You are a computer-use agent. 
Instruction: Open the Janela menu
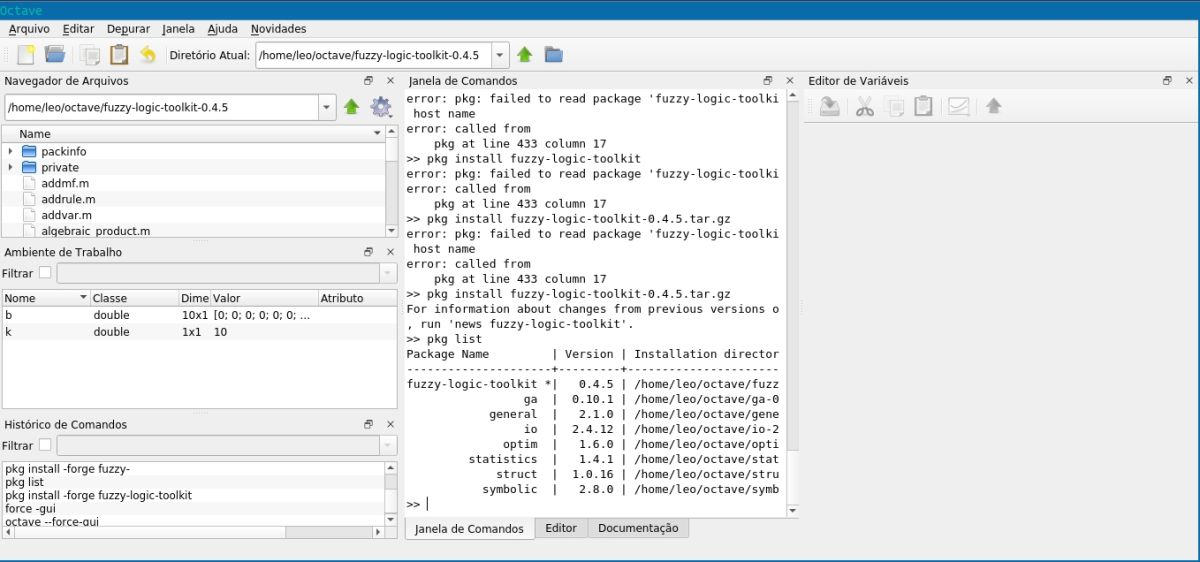(x=178, y=29)
